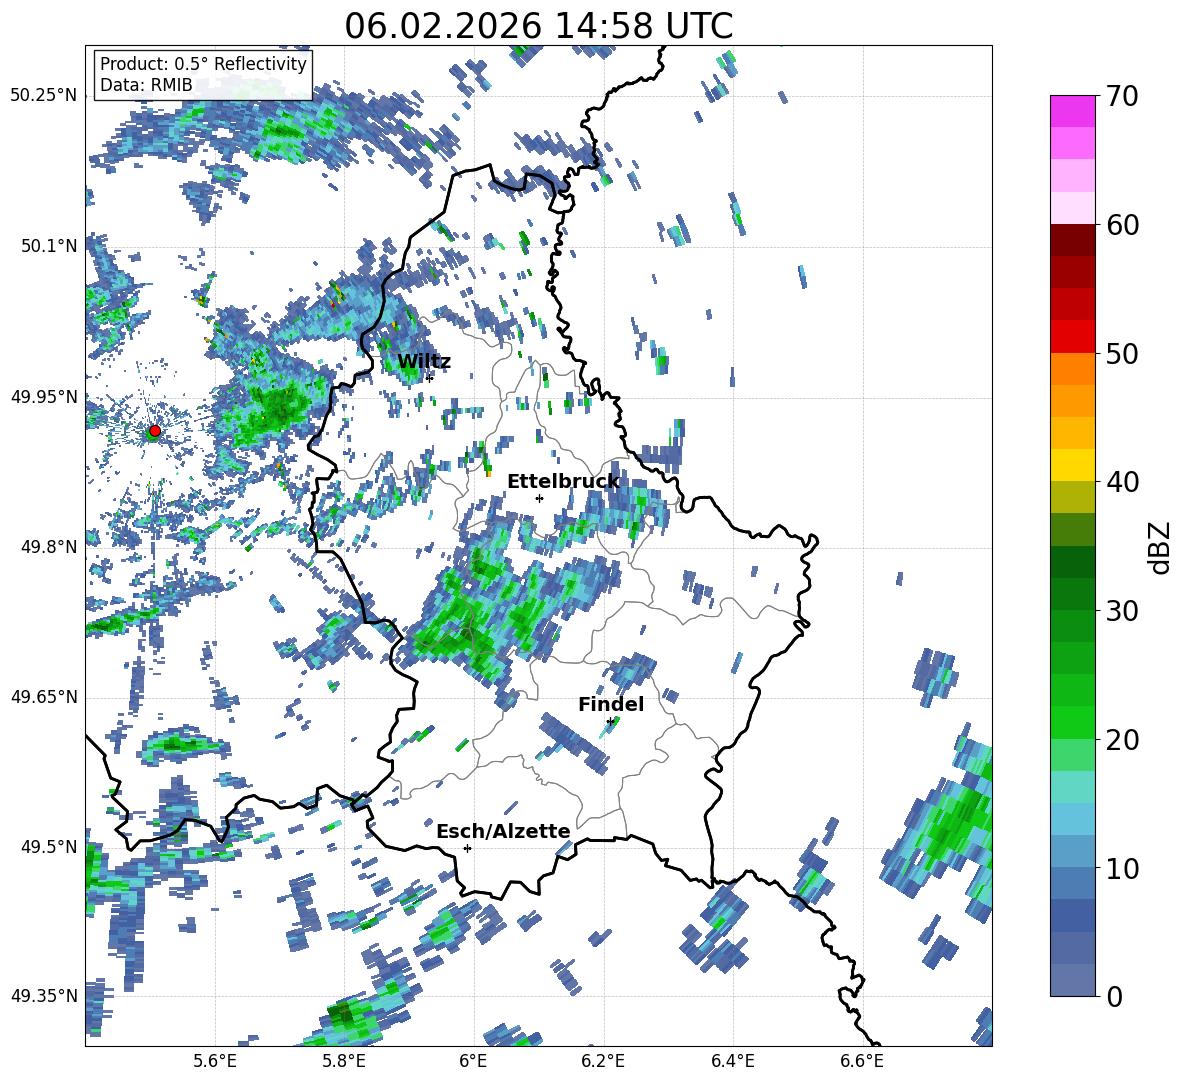1184x1081 pixels.
Task: Click the Wiltz city label
Action: tap(424, 362)
